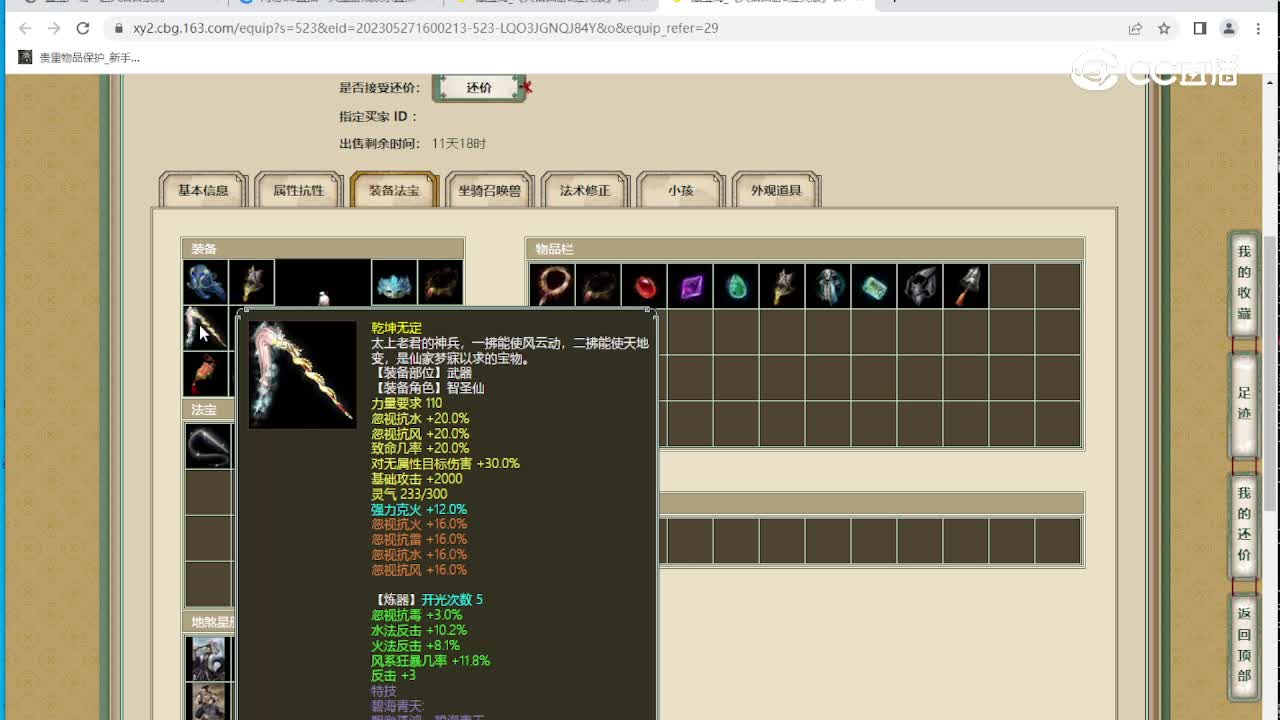1280x720 pixels.
Task: Click the browser address bar URL
Action: pos(425,28)
